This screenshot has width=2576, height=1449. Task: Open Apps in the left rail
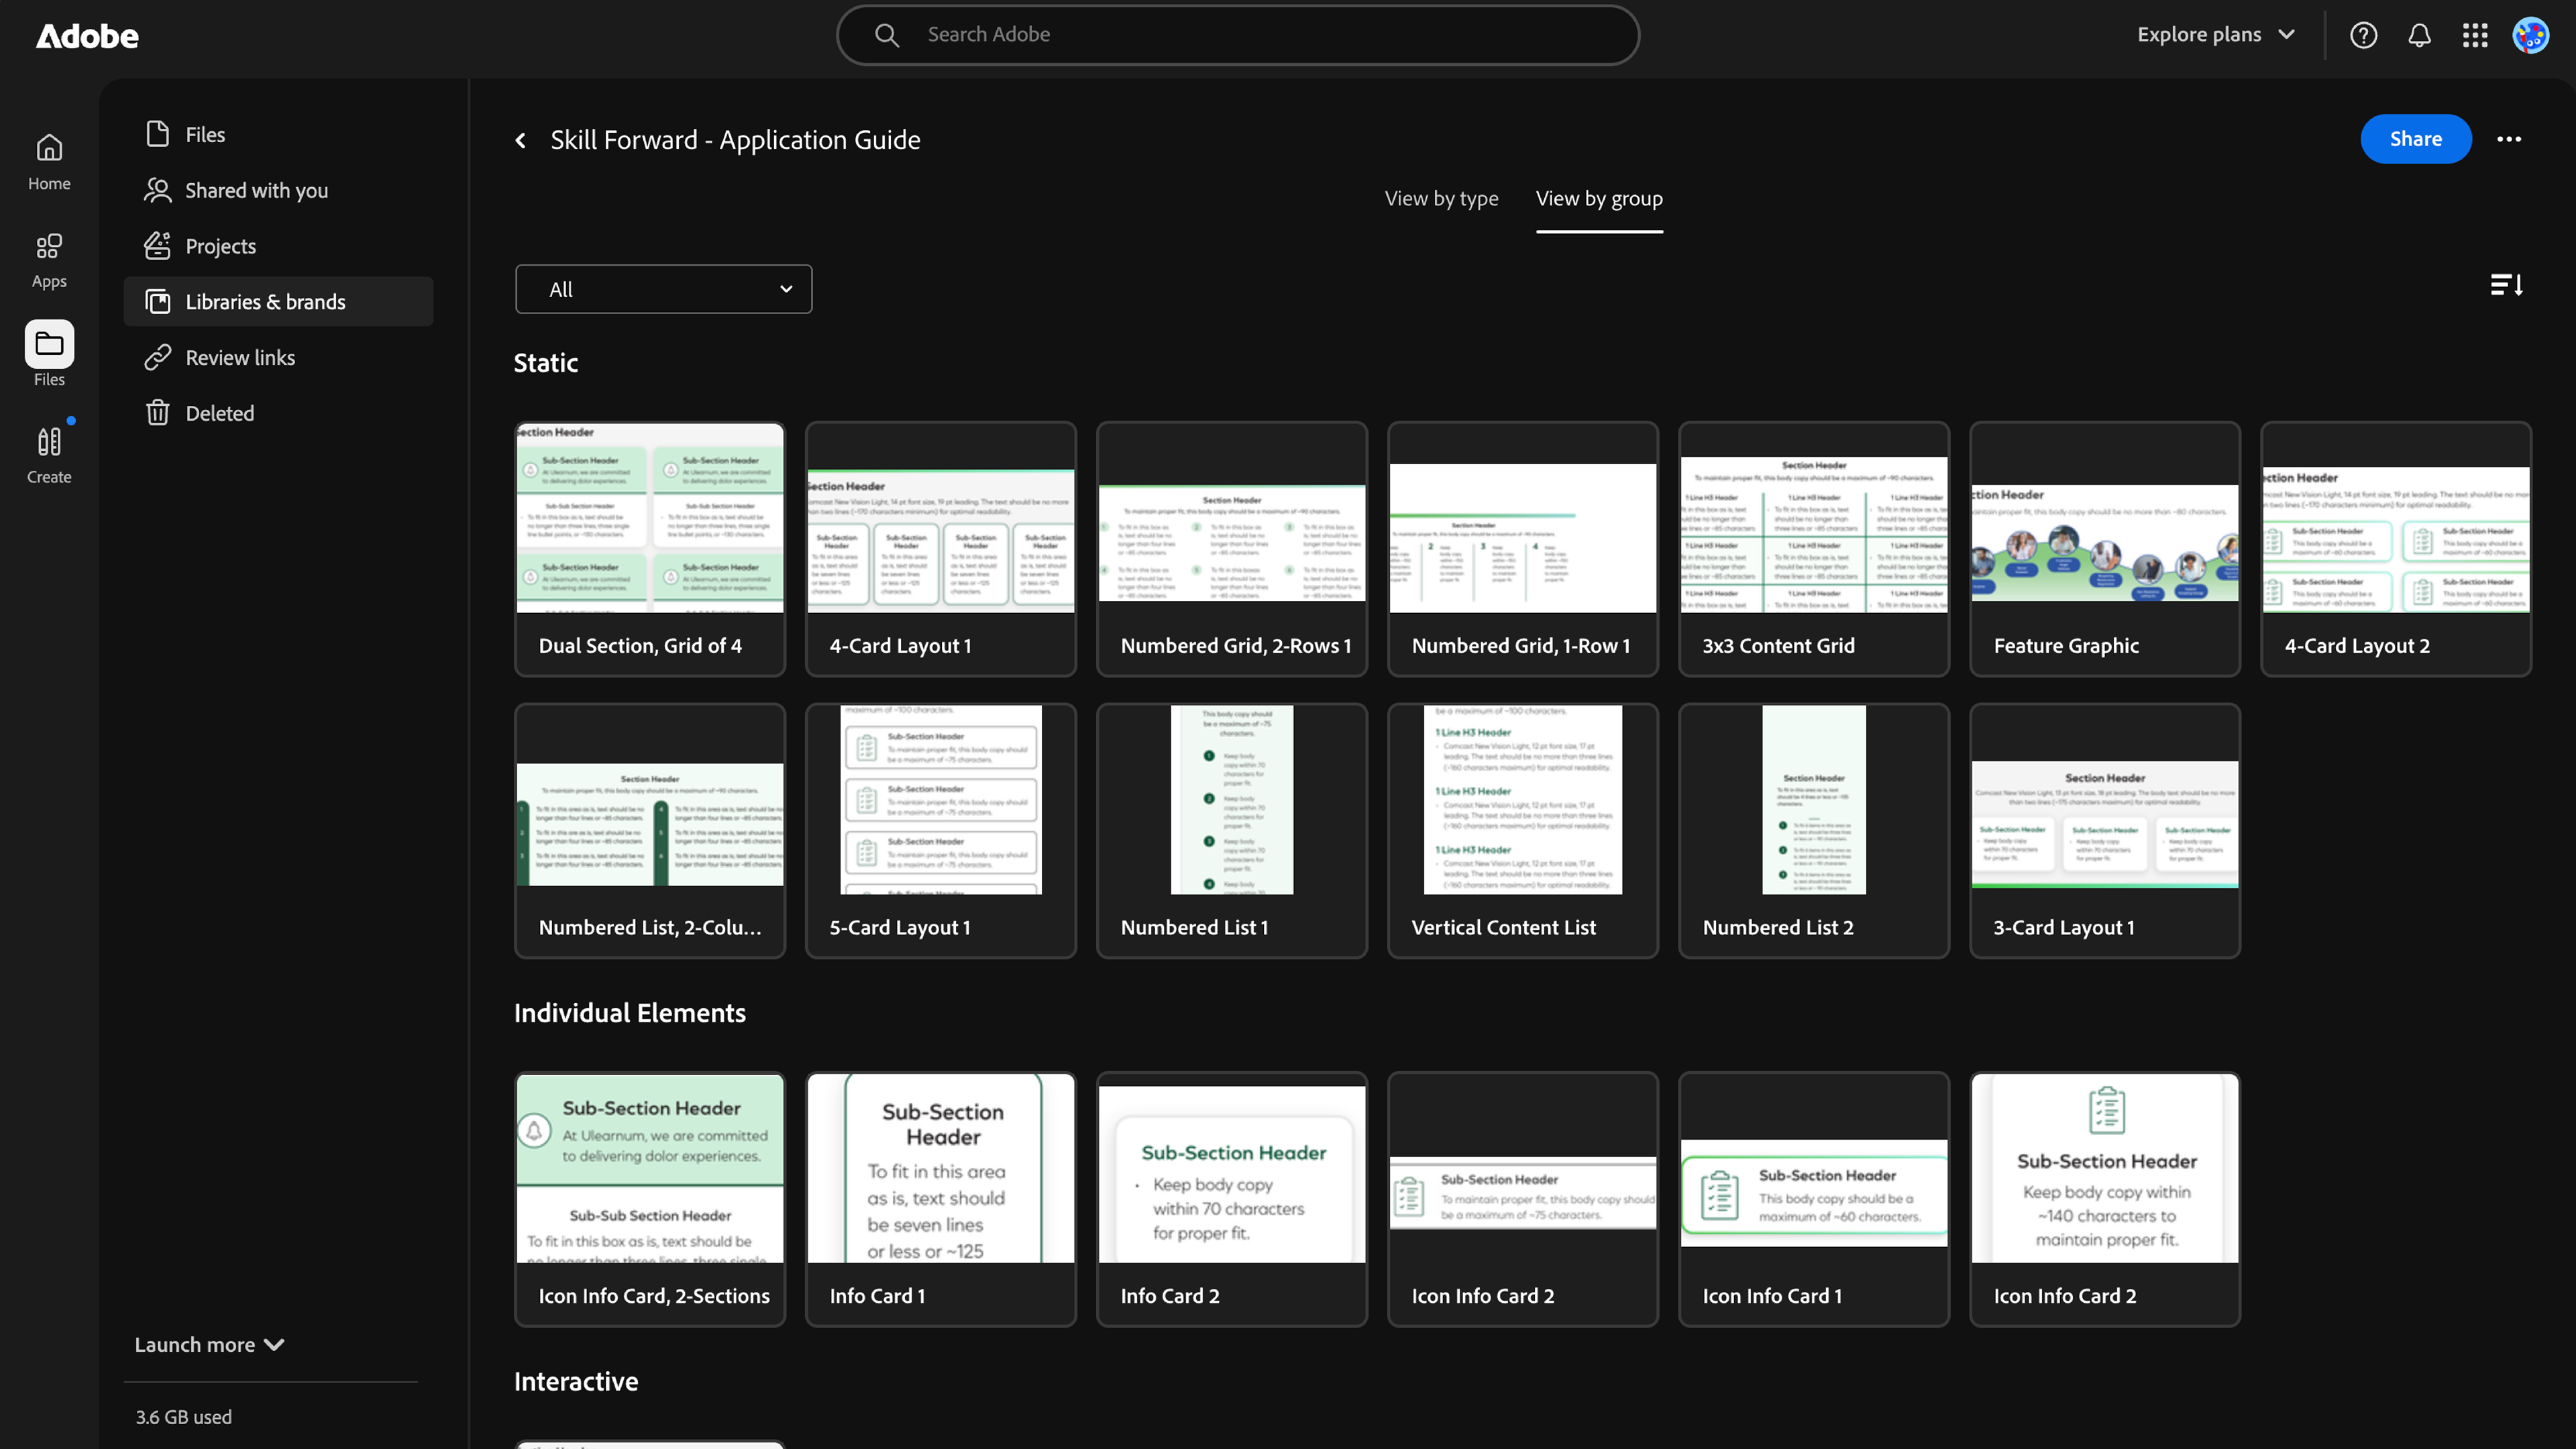49,260
